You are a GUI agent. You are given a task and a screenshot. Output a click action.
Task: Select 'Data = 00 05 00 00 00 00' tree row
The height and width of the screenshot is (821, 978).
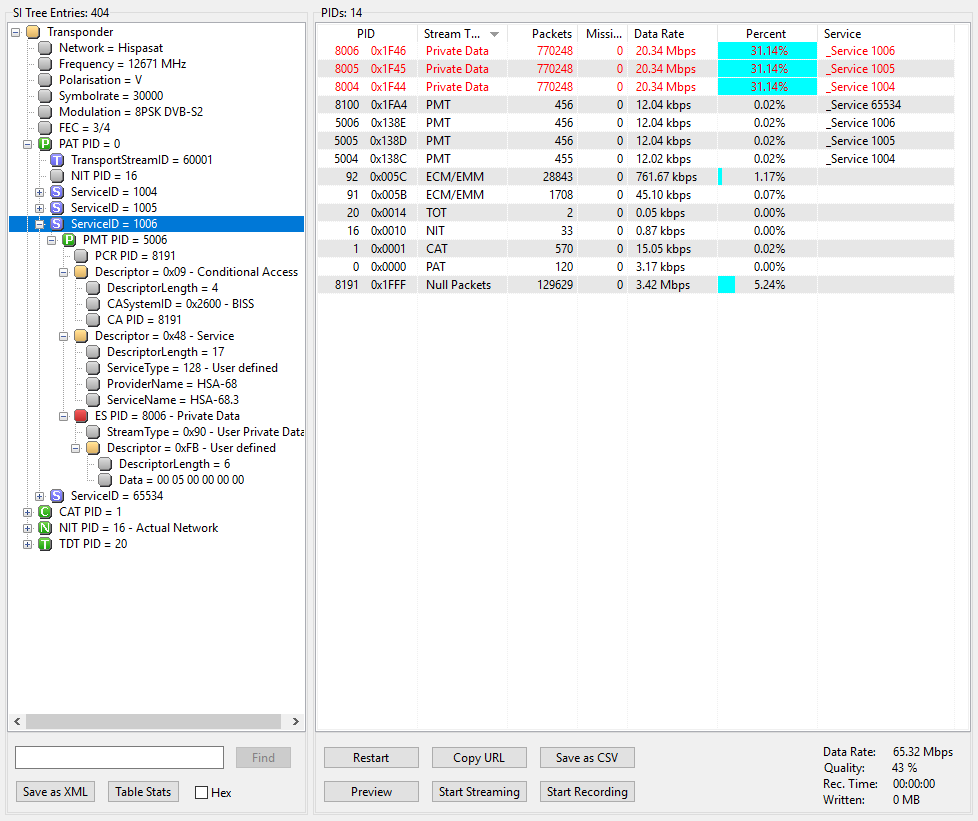tap(182, 480)
